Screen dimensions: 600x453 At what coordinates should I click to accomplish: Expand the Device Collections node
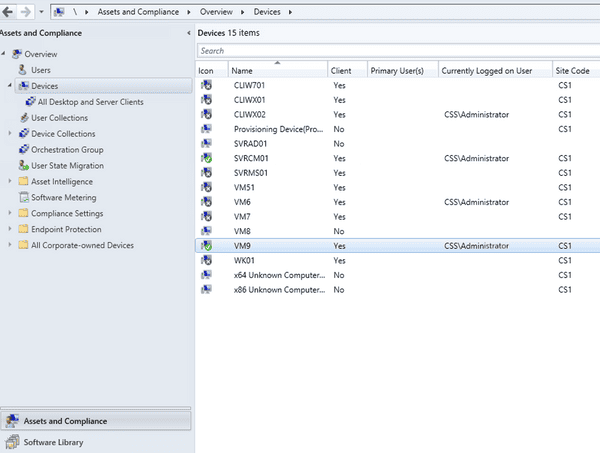[10, 133]
